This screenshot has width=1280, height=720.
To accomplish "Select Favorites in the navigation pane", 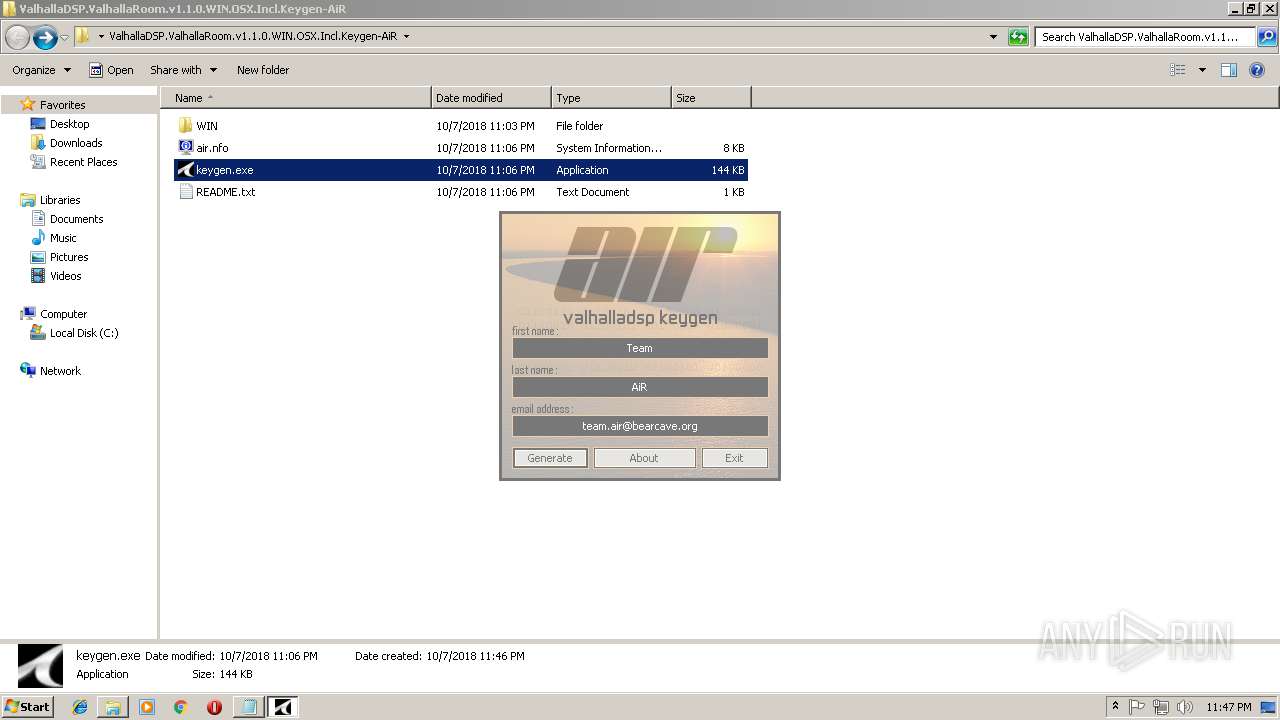I will click(x=62, y=105).
